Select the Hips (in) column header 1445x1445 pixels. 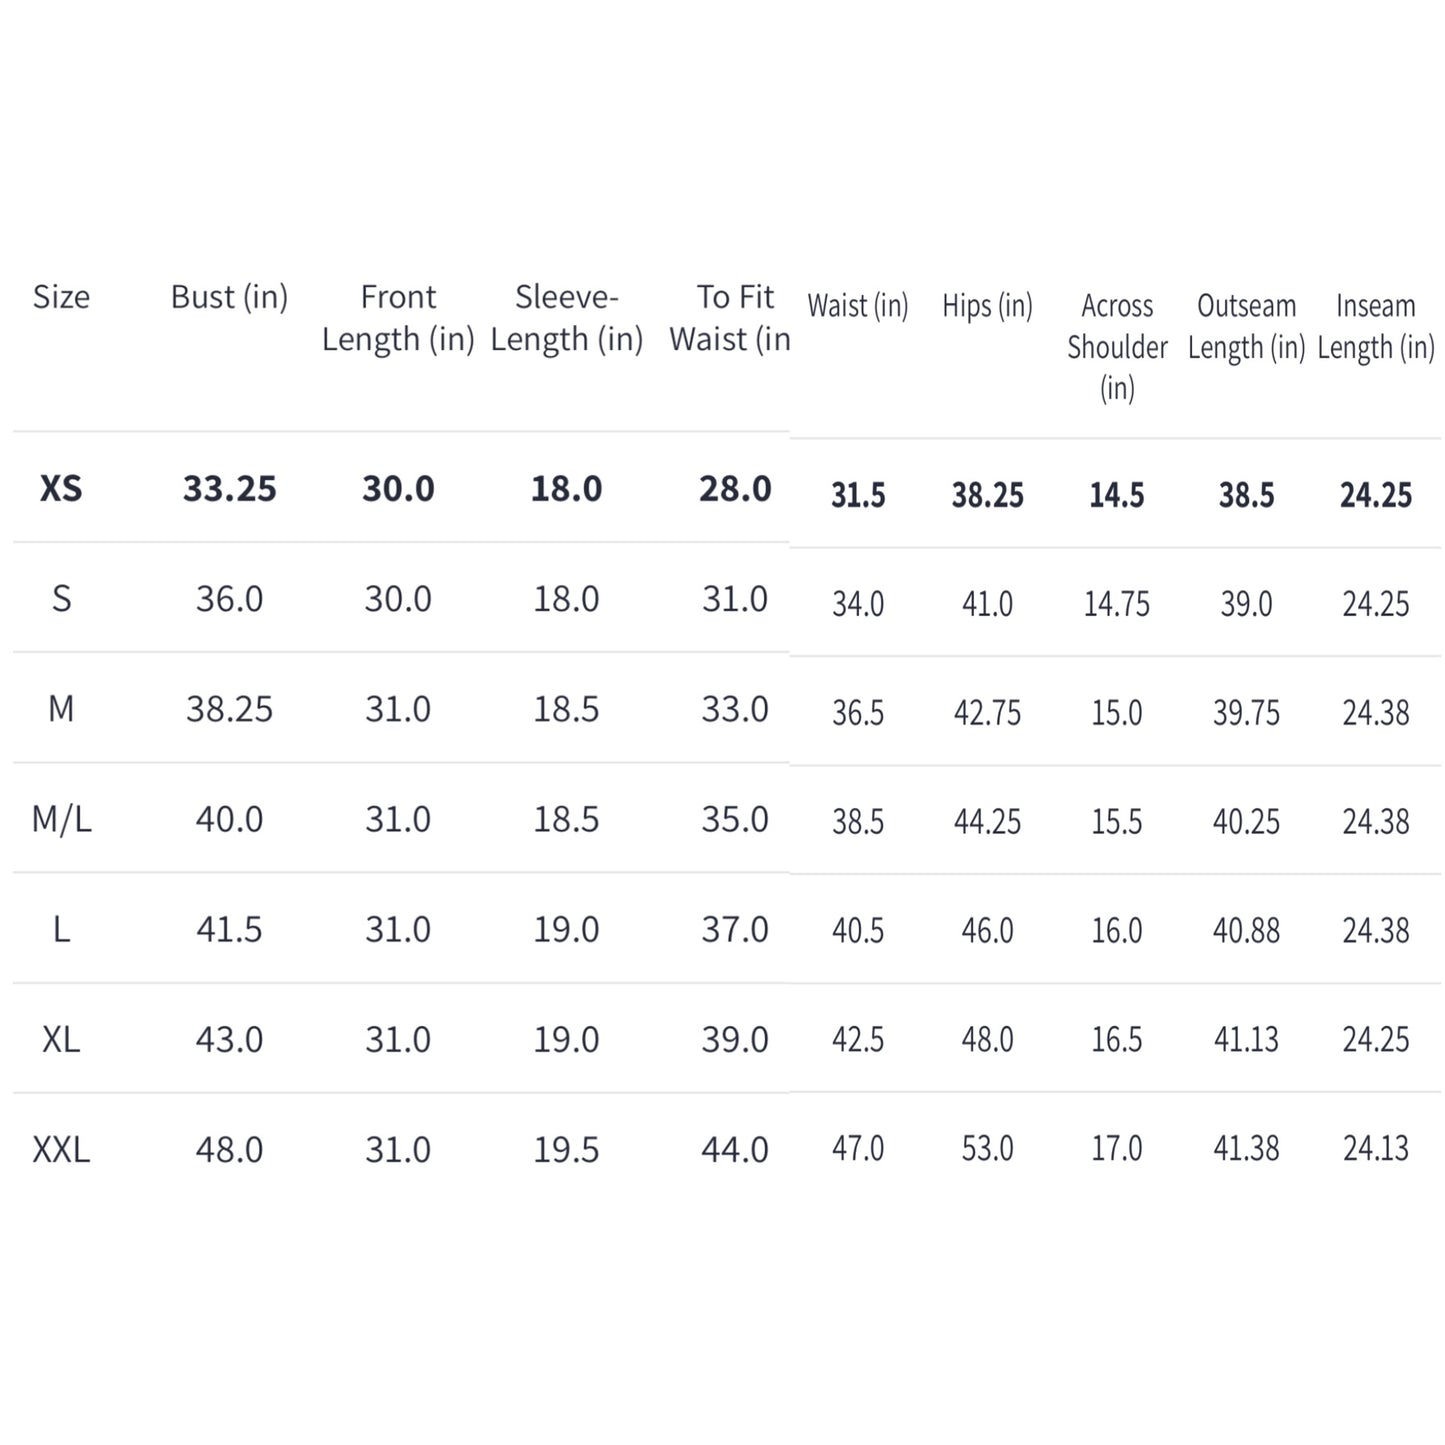(x=987, y=306)
